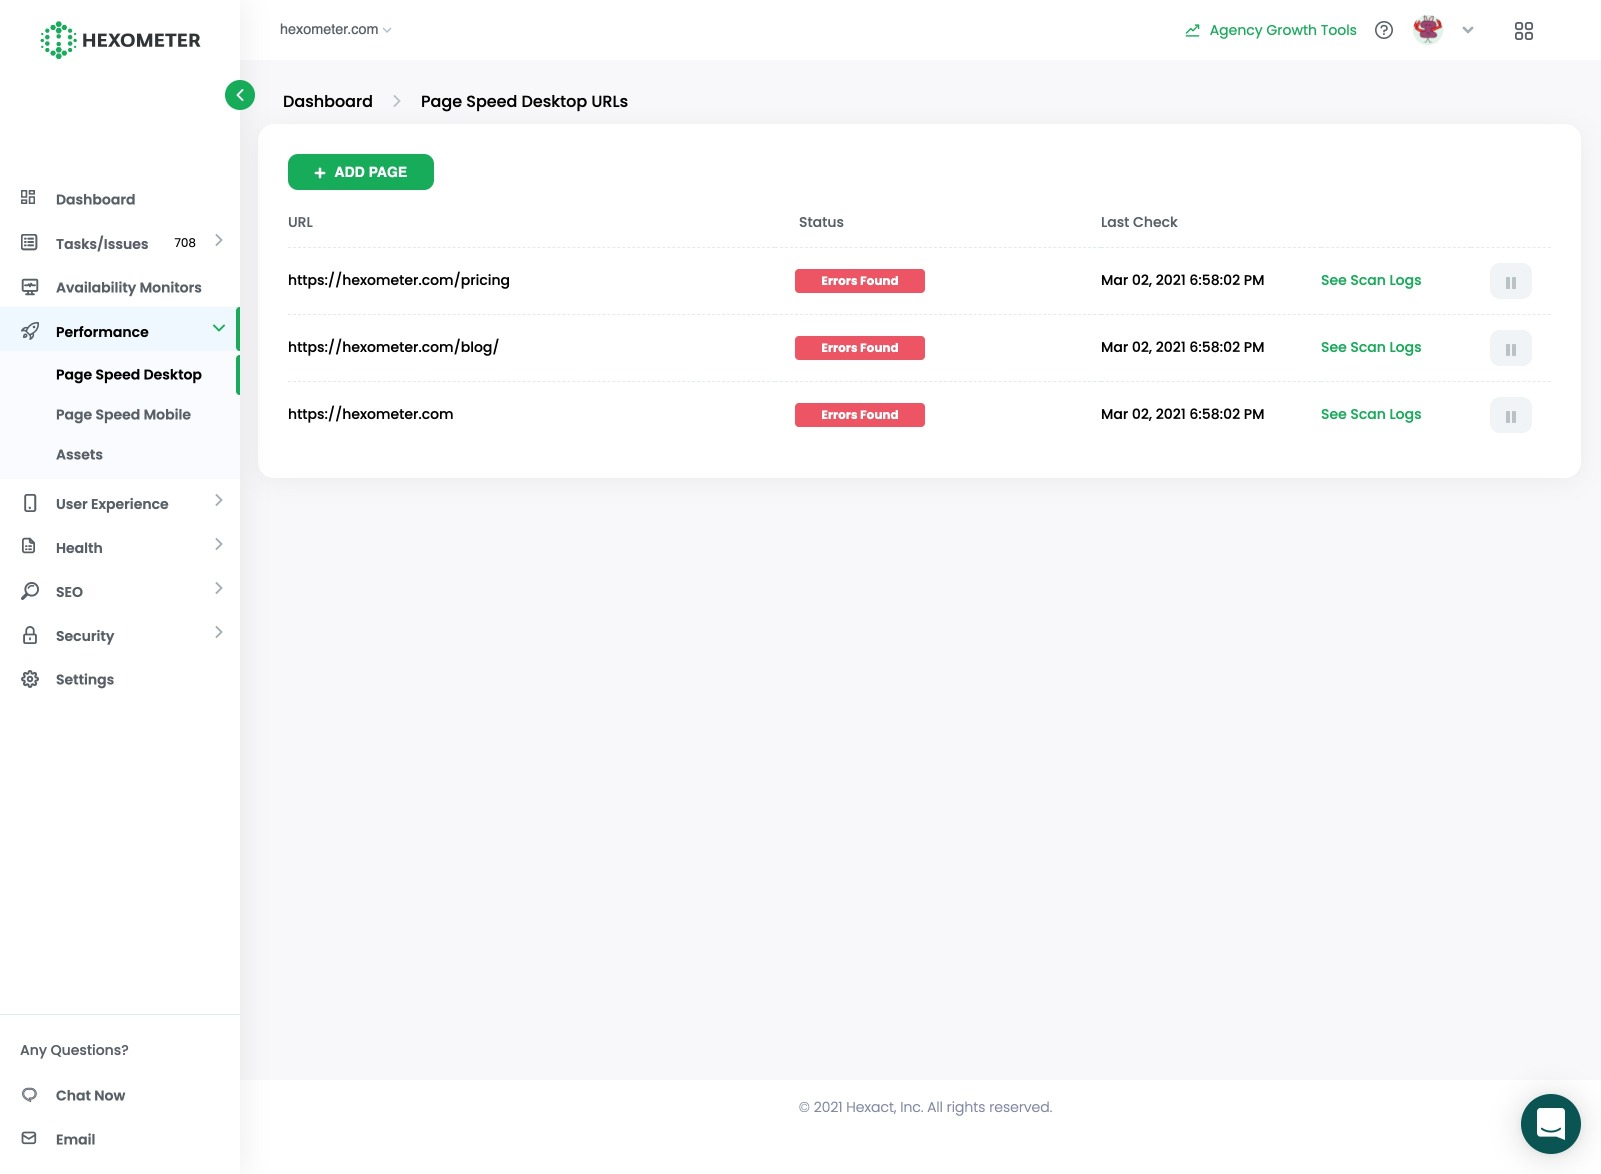Collapse the sidebar with the green arrow
The image size is (1601, 1174).
tap(240, 95)
